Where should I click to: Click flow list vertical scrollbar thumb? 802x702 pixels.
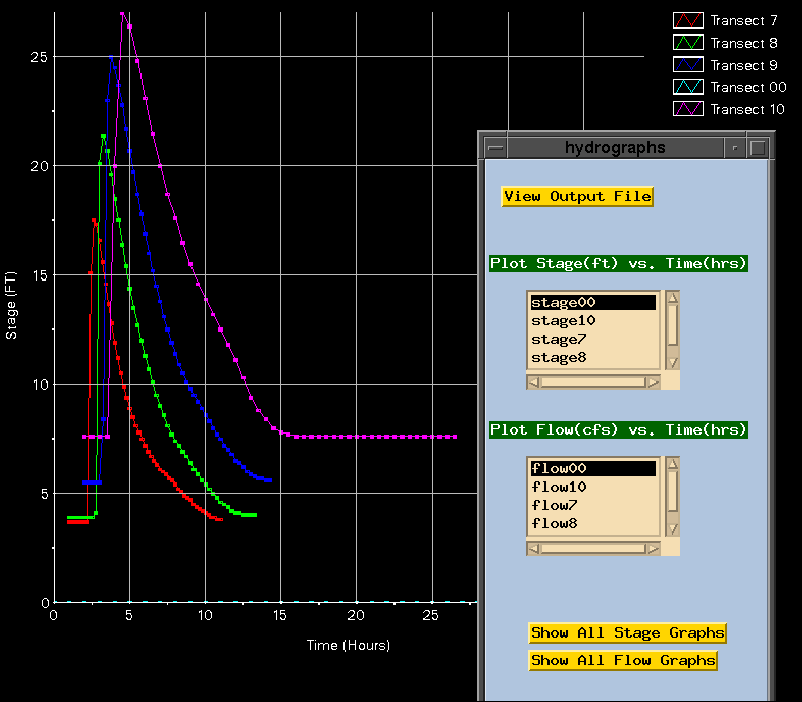point(673,491)
